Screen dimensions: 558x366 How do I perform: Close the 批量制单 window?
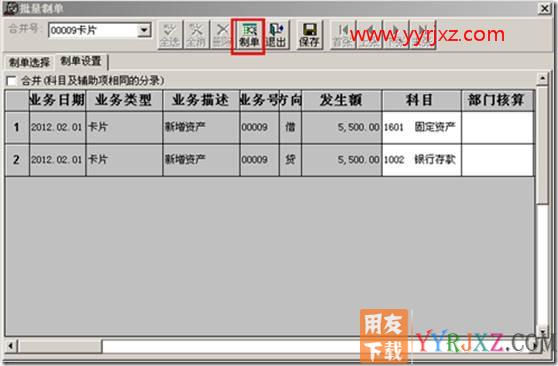point(544,9)
